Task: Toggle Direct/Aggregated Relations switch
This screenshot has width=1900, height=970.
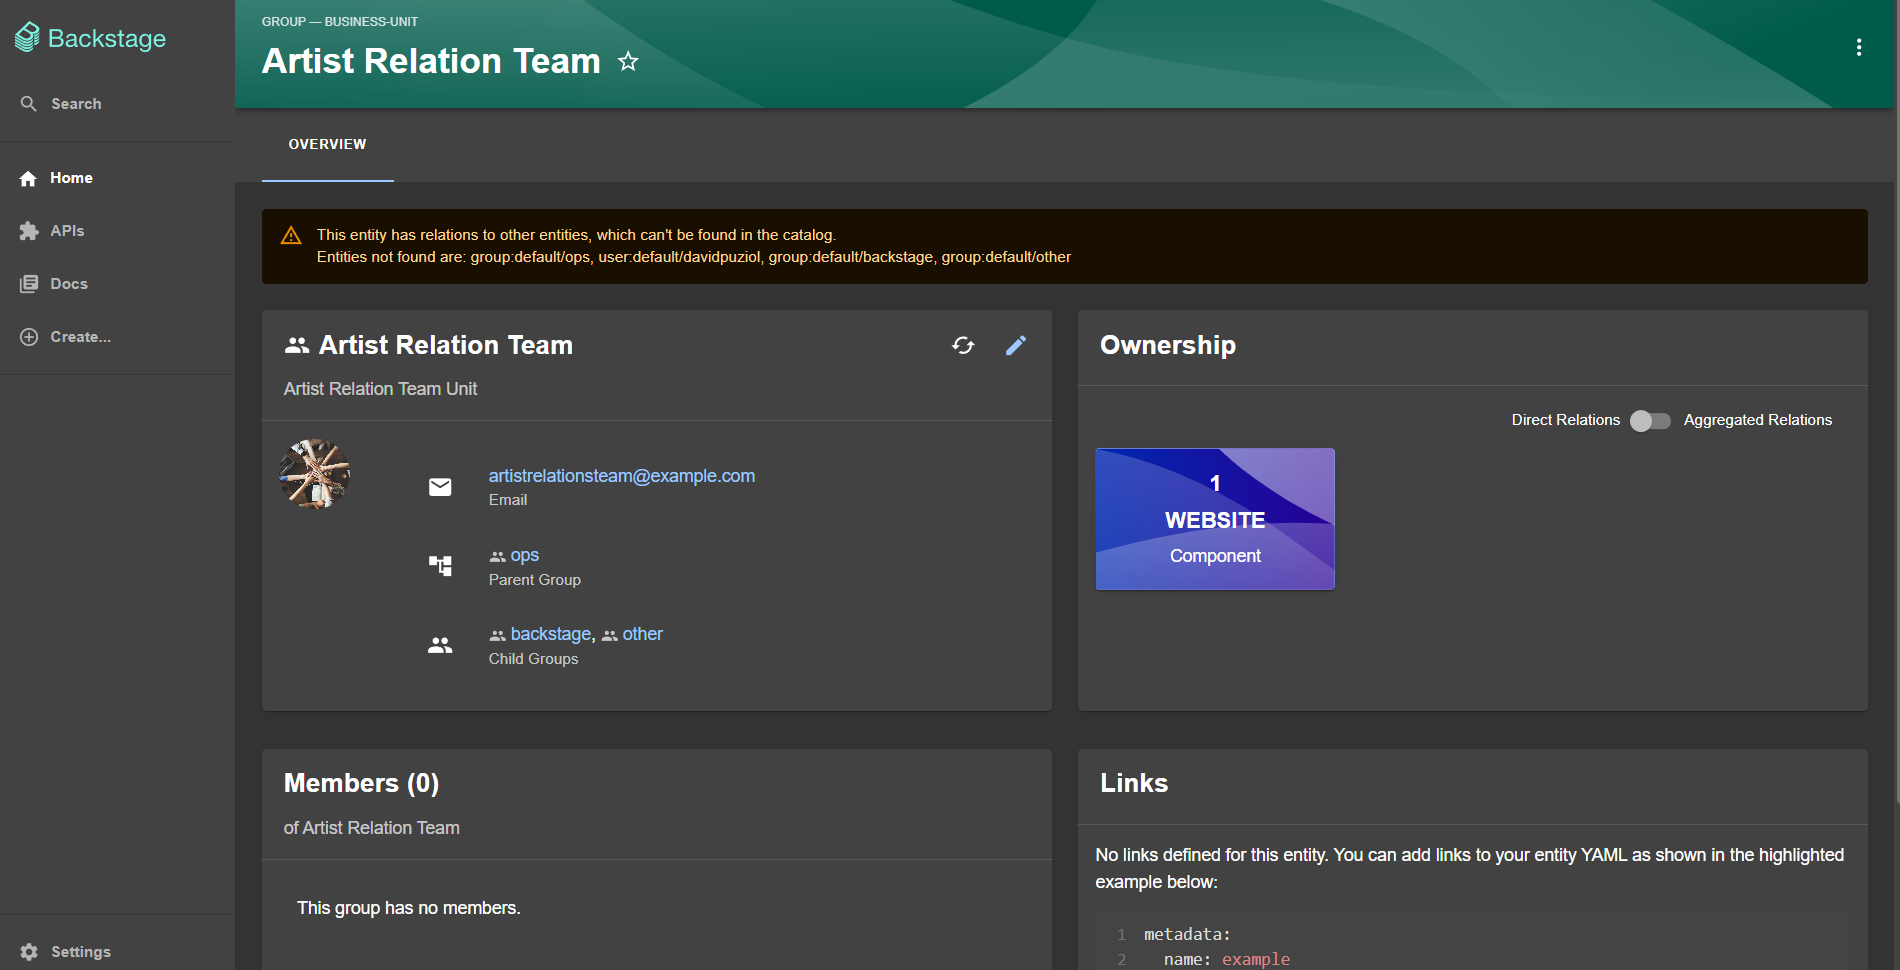Action: [1650, 421]
